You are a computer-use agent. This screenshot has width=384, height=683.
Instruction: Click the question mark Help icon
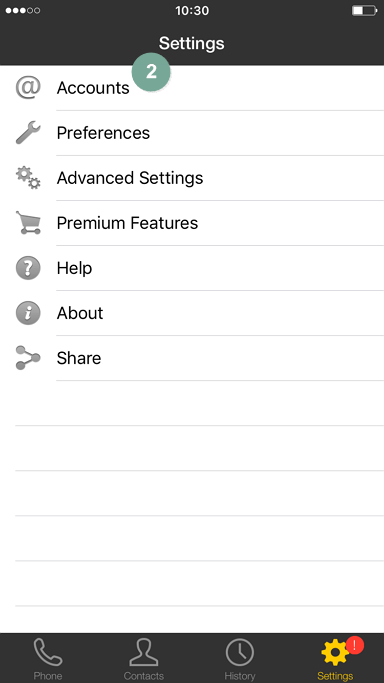[28, 268]
